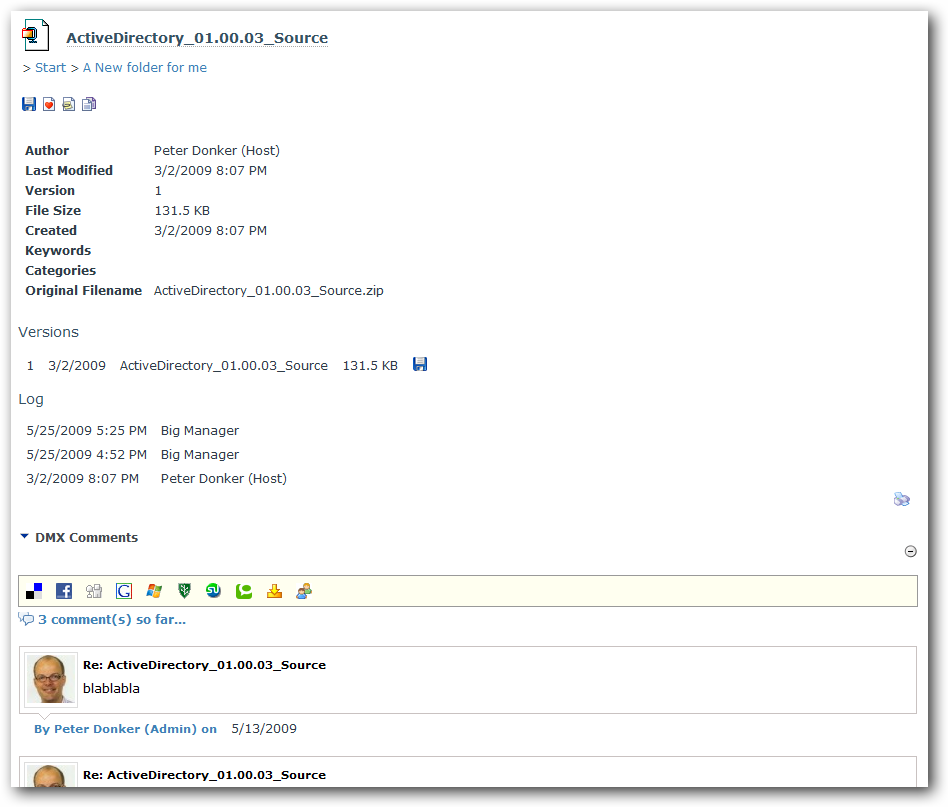Screen dimensions: 948x807
Task: Click the log entry 5/25/2009 5:25 PM
Action: pos(86,430)
